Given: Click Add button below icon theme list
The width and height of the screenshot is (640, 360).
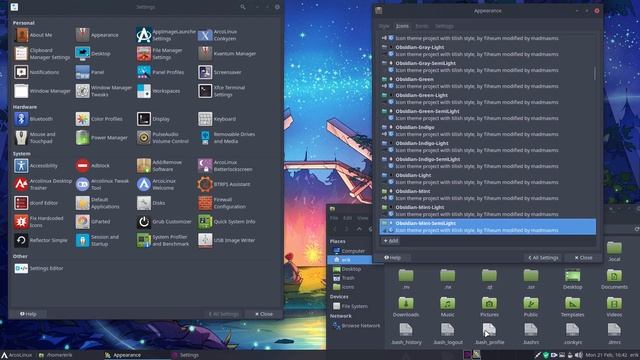Looking at the screenshot, I should click(x=391, y=241).
